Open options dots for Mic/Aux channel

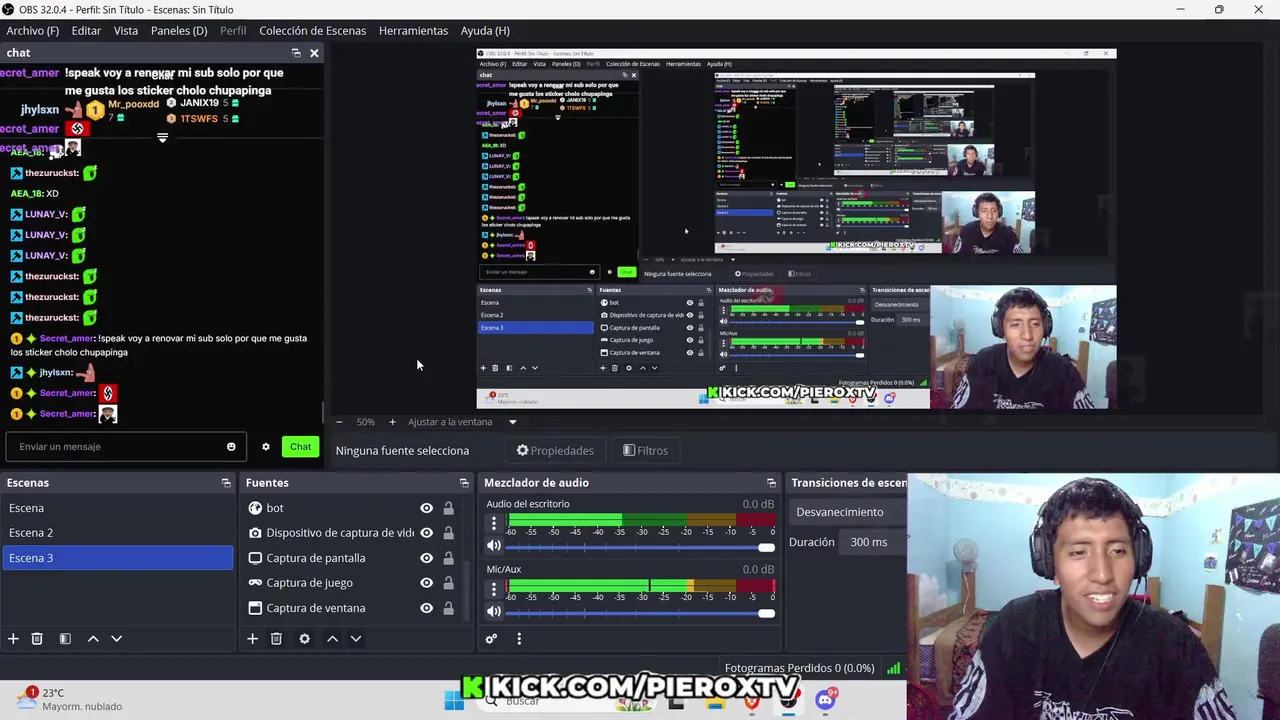pos(493,589)
